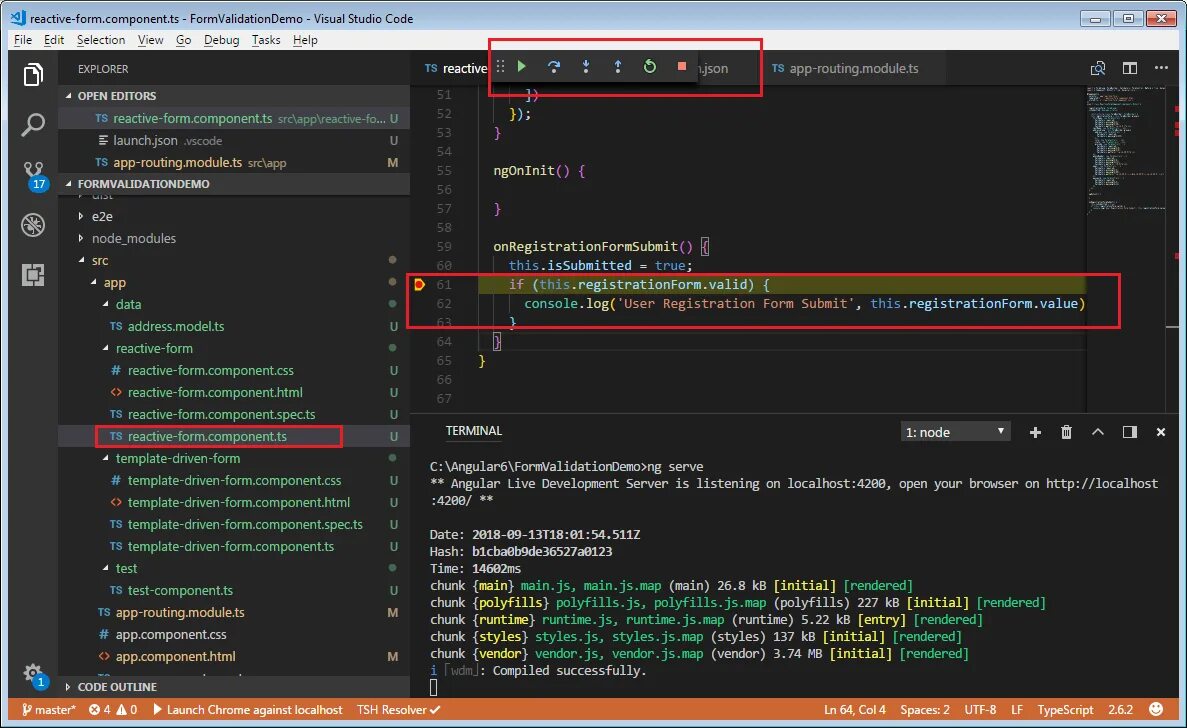Open the Debug menu

pyautogui.click(x=220, y=40)
